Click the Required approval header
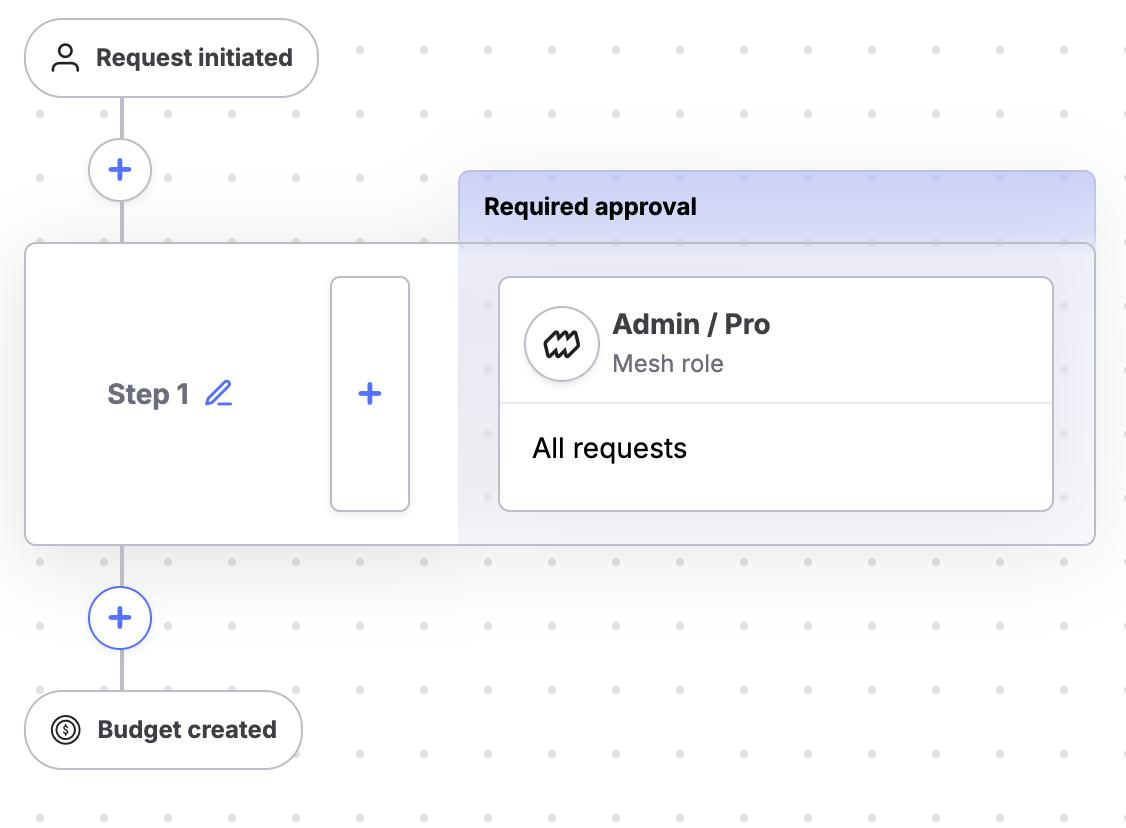1126x828 pixels. (x=776, y=207)
